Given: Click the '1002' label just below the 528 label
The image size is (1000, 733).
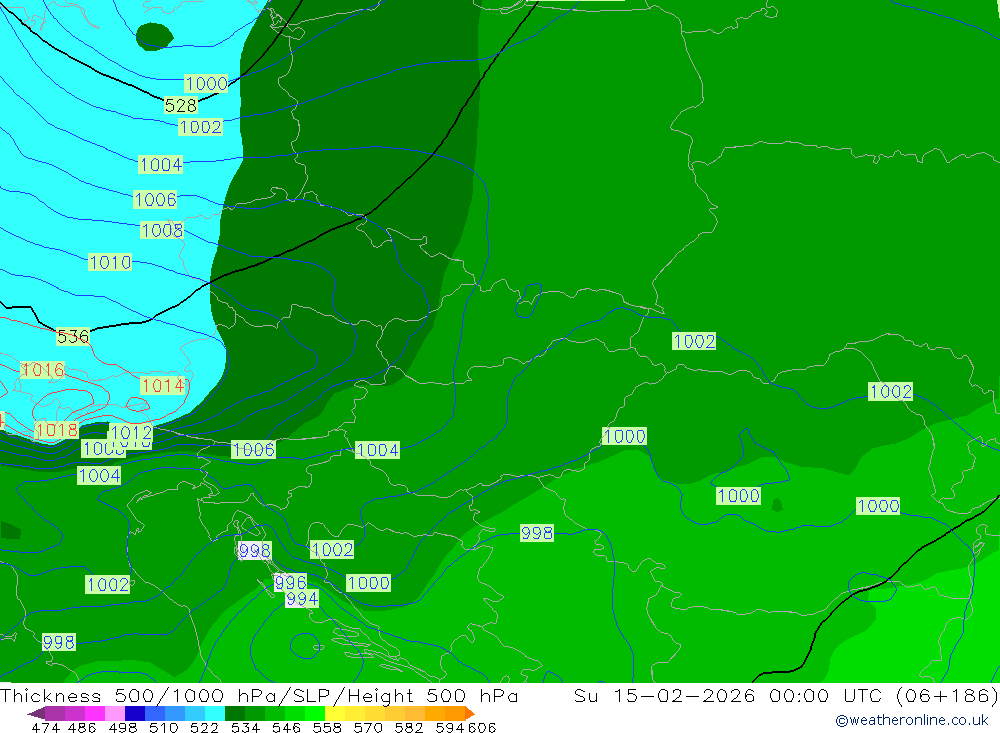Looking at the screenshot, I should [200, 127].
